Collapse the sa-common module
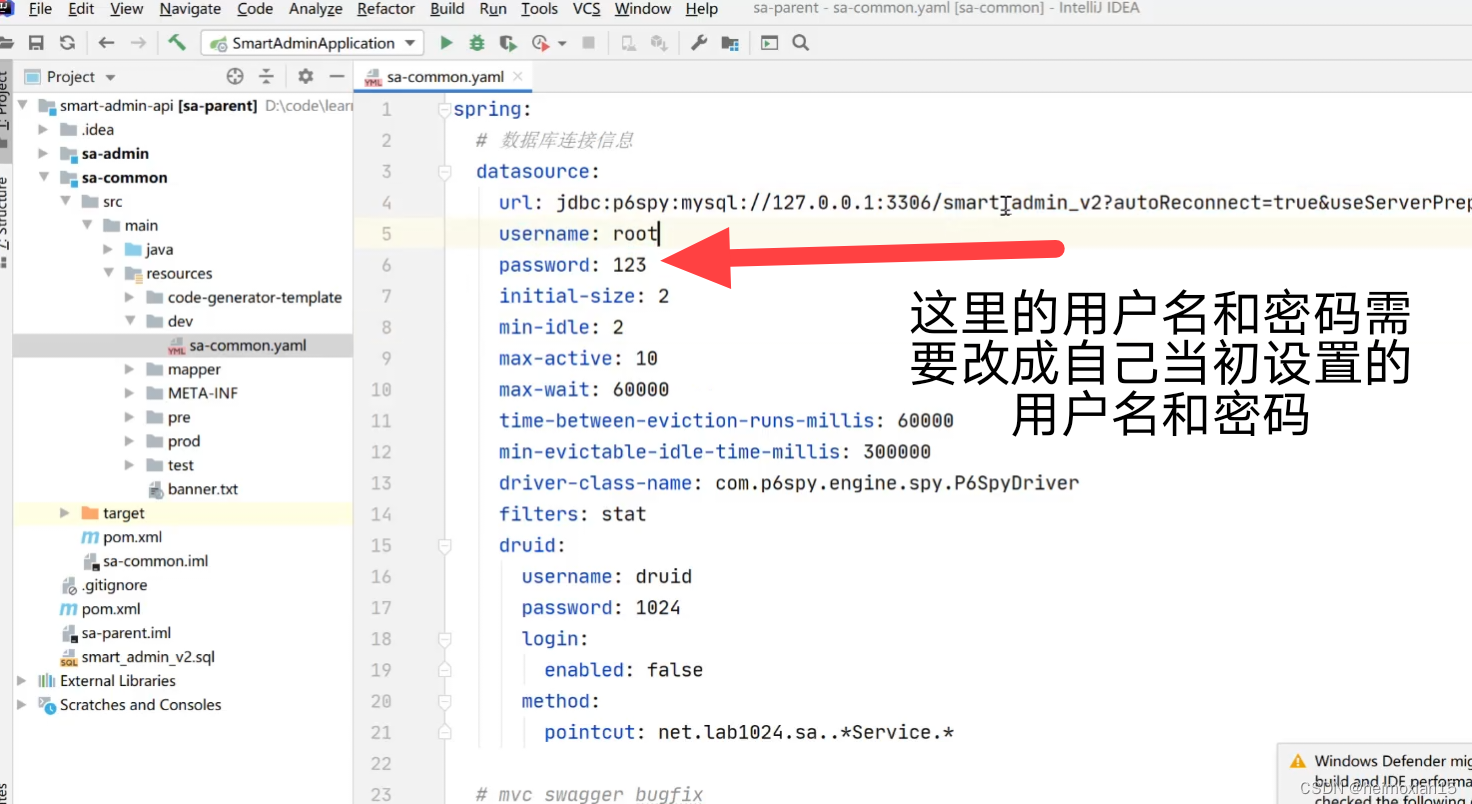This screenshot has width=1472, height=804. coord(42,178)
